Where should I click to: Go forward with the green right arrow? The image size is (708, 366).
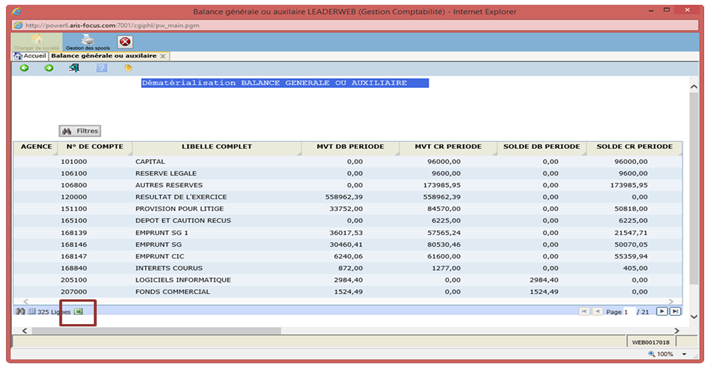coord(49,68)
